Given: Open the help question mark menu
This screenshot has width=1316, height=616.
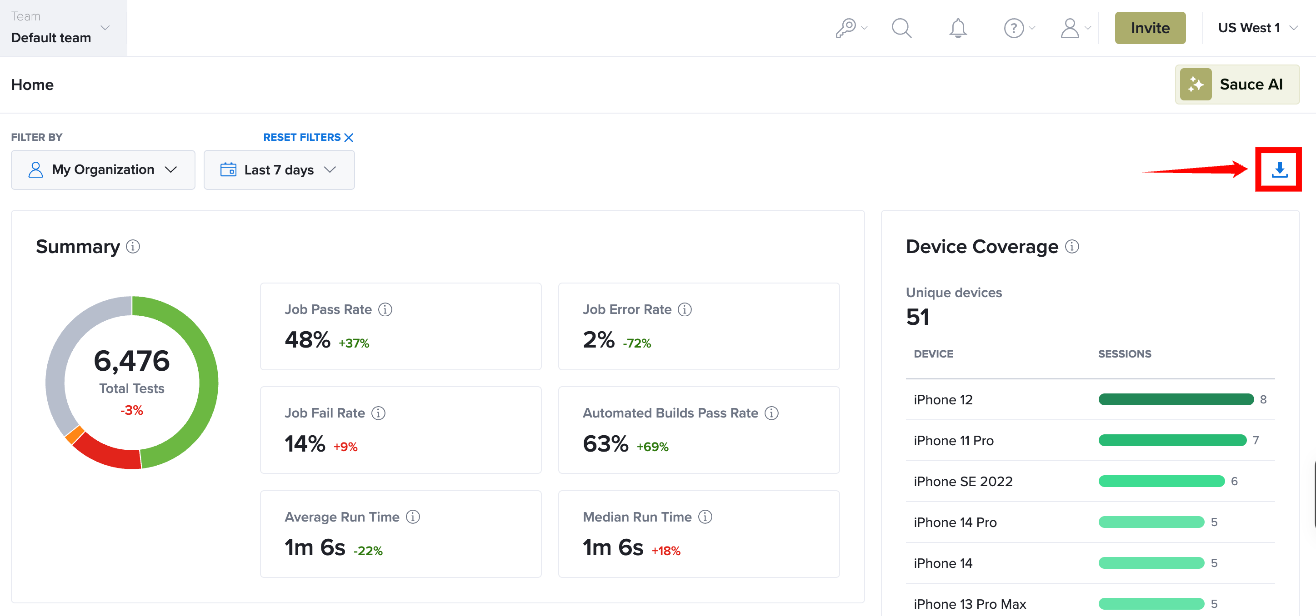Looking at the screenshot, I should pyautogui.click(x=1019, y=28).
